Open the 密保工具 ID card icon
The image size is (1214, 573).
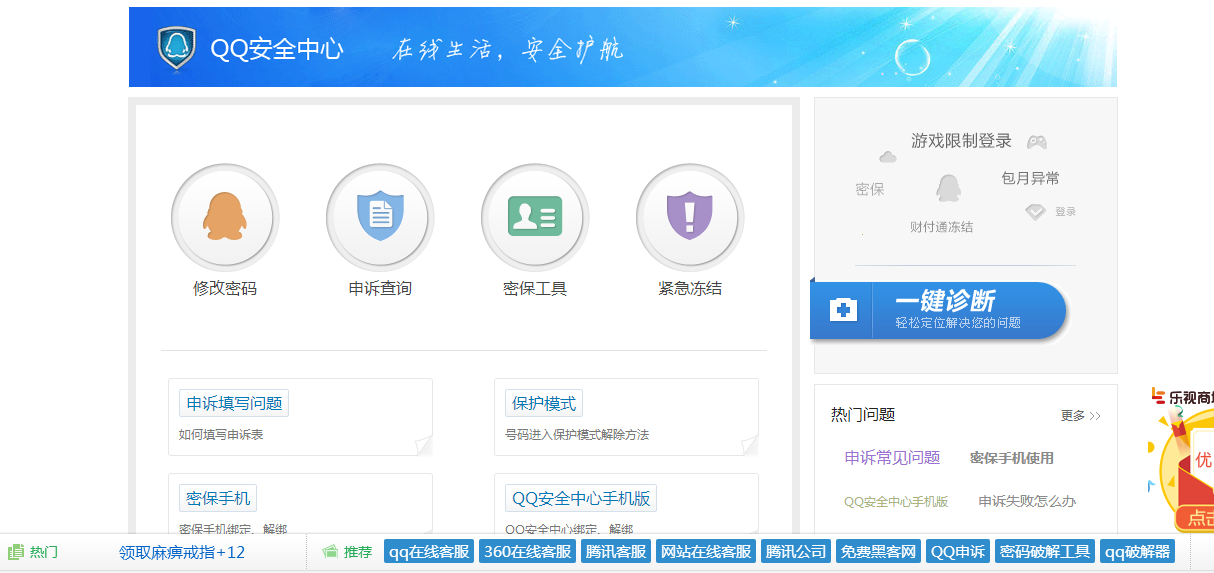click(535, 217)
